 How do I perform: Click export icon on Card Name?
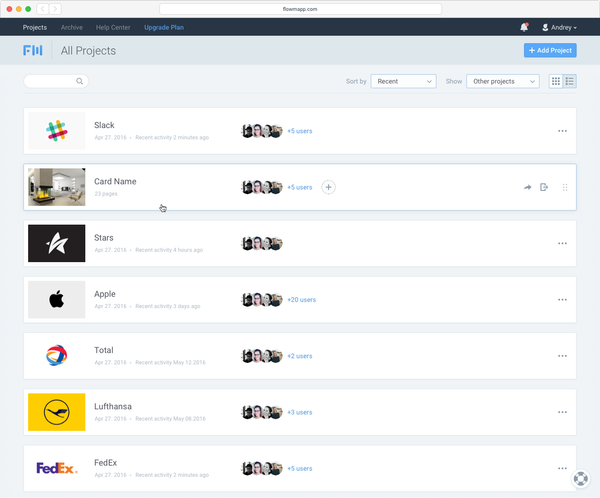click(x=544, y=187)
